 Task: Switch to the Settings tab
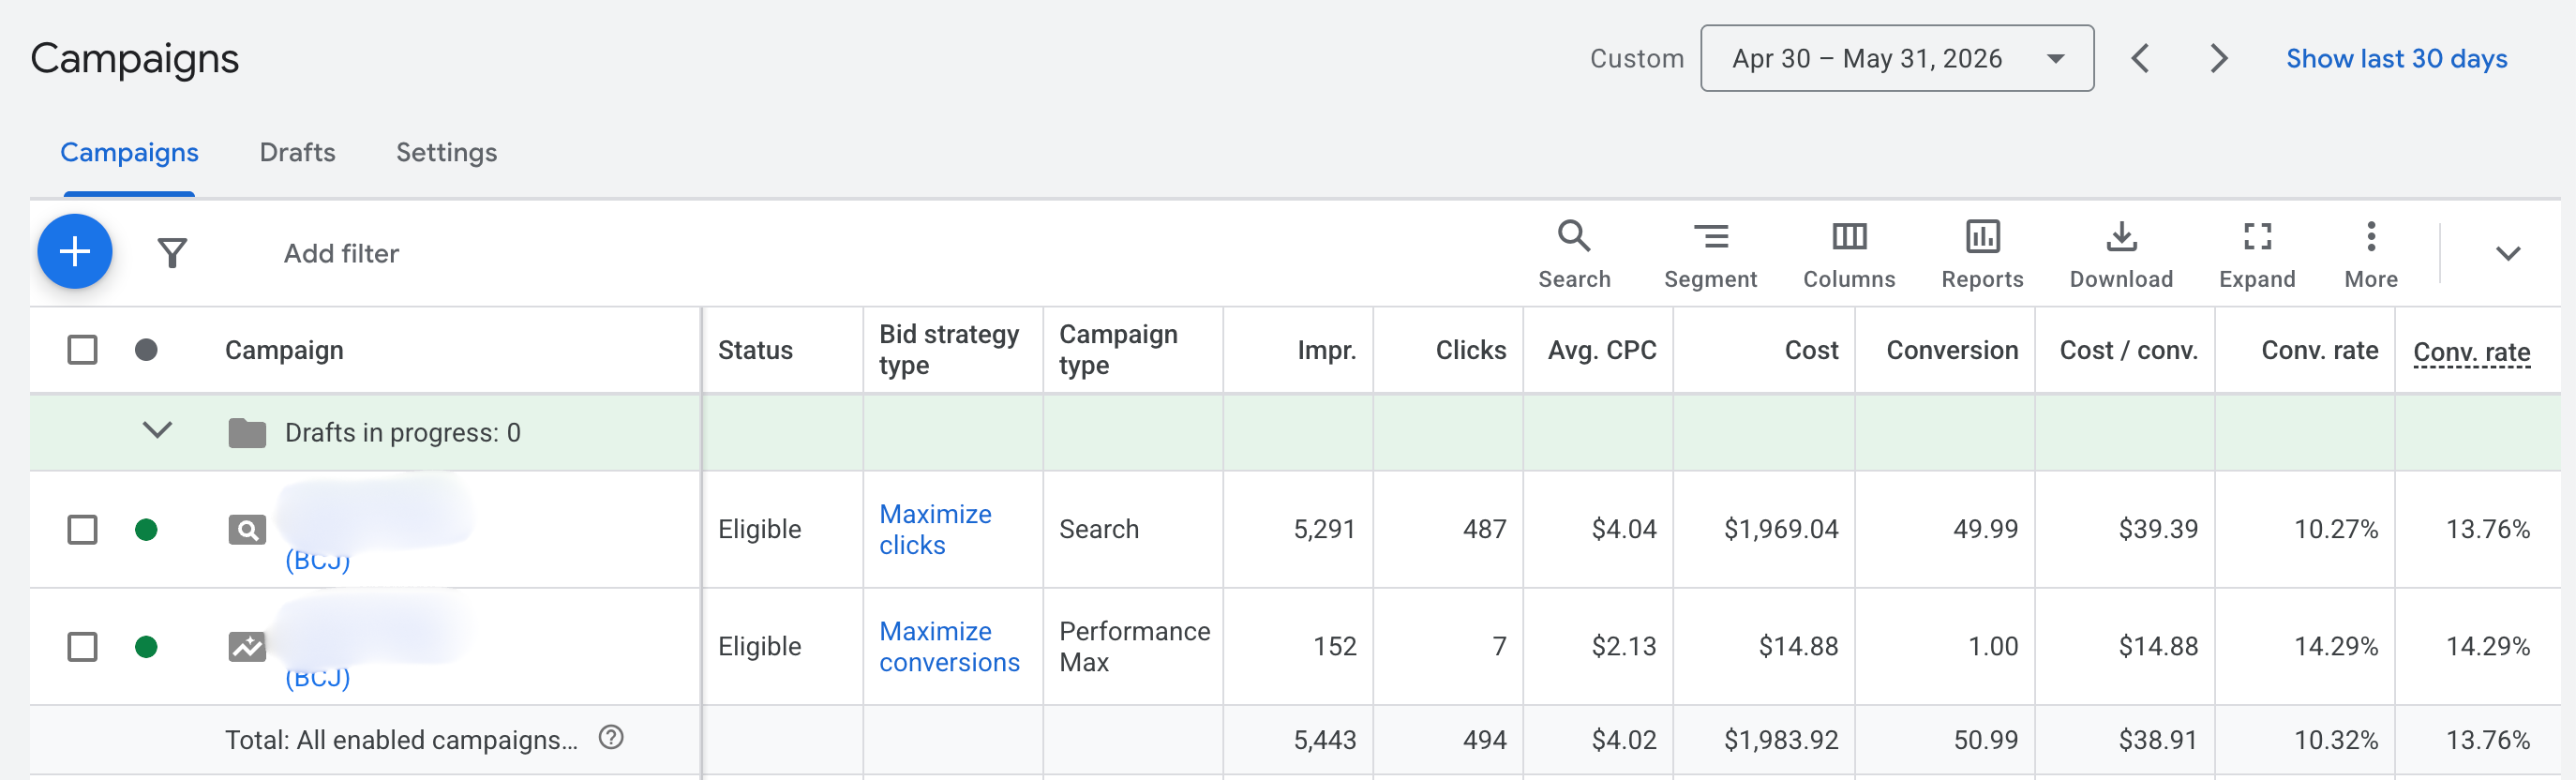tap(446, 152)
